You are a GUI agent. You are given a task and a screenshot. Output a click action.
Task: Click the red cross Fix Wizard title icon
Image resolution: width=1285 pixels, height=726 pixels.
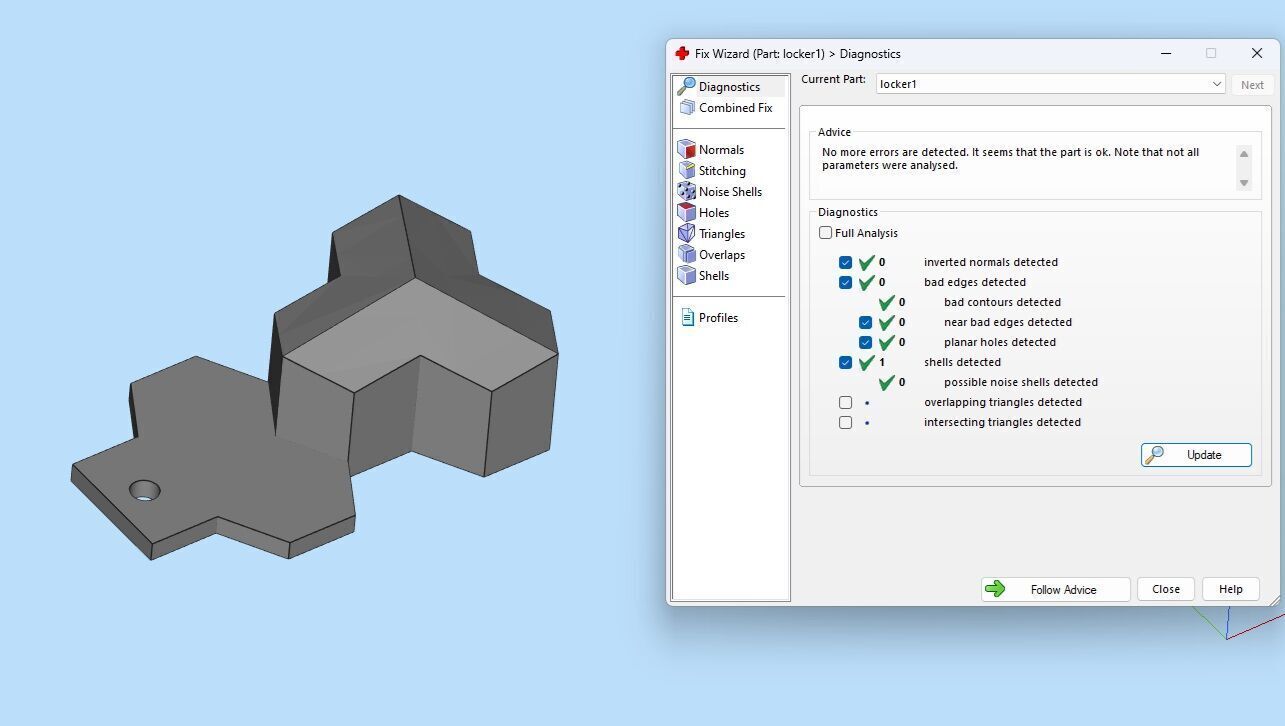click(682, 53)
